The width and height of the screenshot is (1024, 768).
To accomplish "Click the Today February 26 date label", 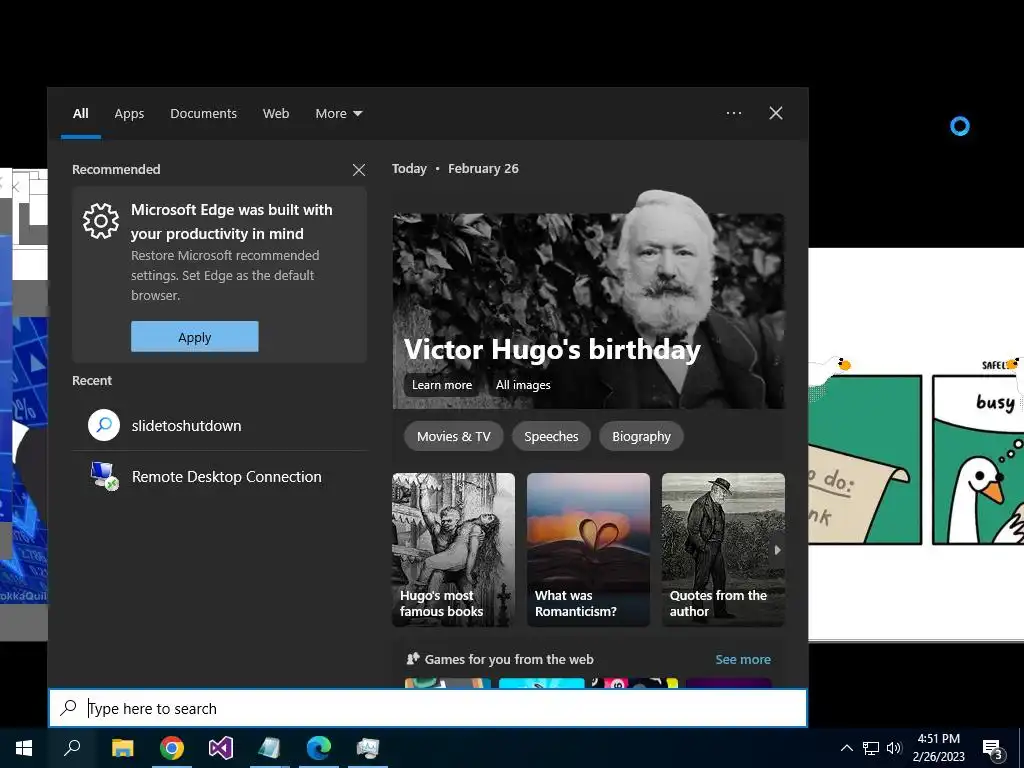I will [455, 168].
